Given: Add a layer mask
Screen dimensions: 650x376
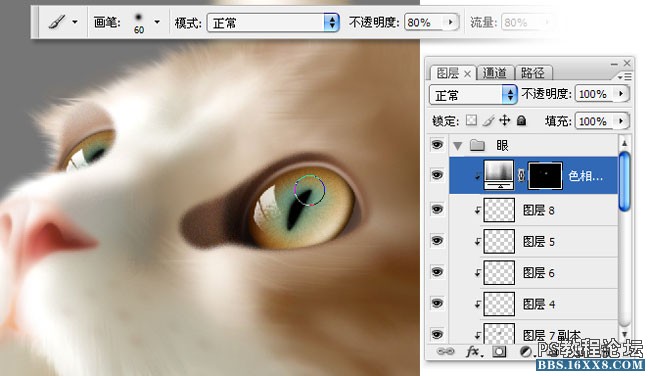Looking at the screenshot, I should click(x=499, y=352).
